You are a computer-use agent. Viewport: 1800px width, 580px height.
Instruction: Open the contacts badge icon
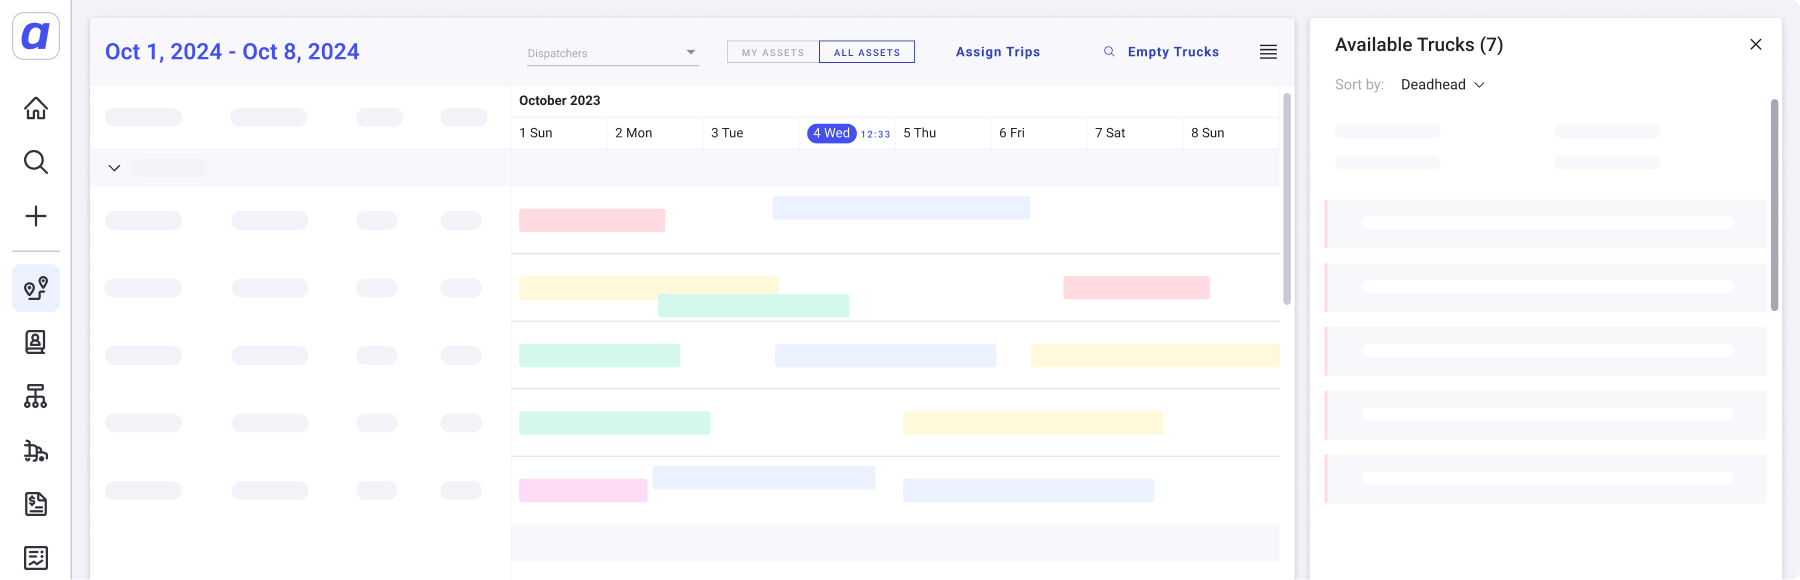click(36, 342)
